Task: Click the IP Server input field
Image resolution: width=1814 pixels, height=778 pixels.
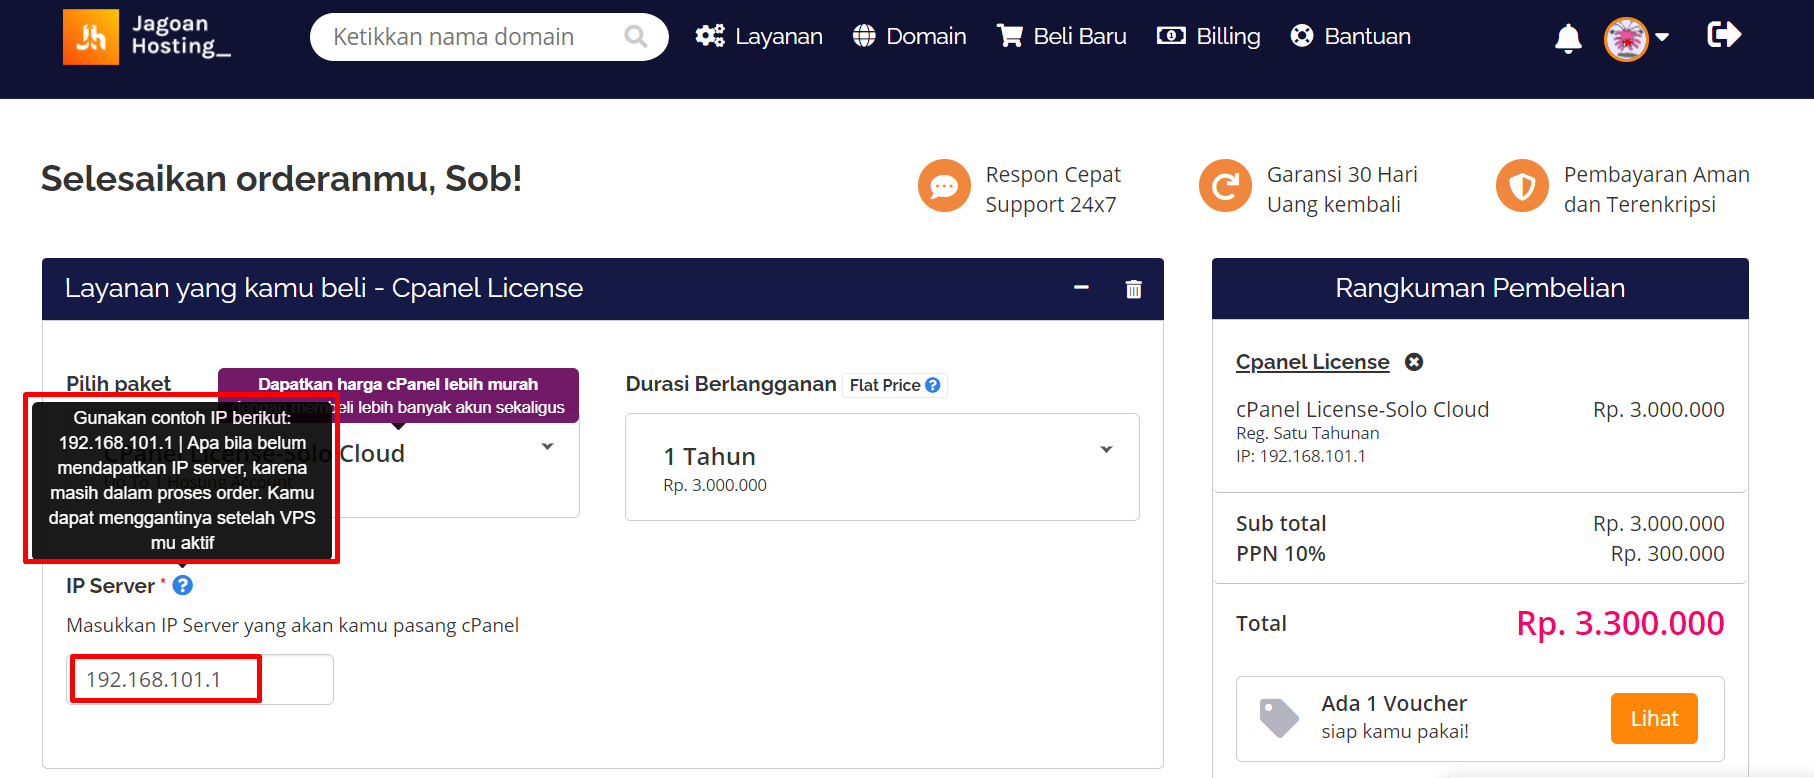Action: click(200, 680)
